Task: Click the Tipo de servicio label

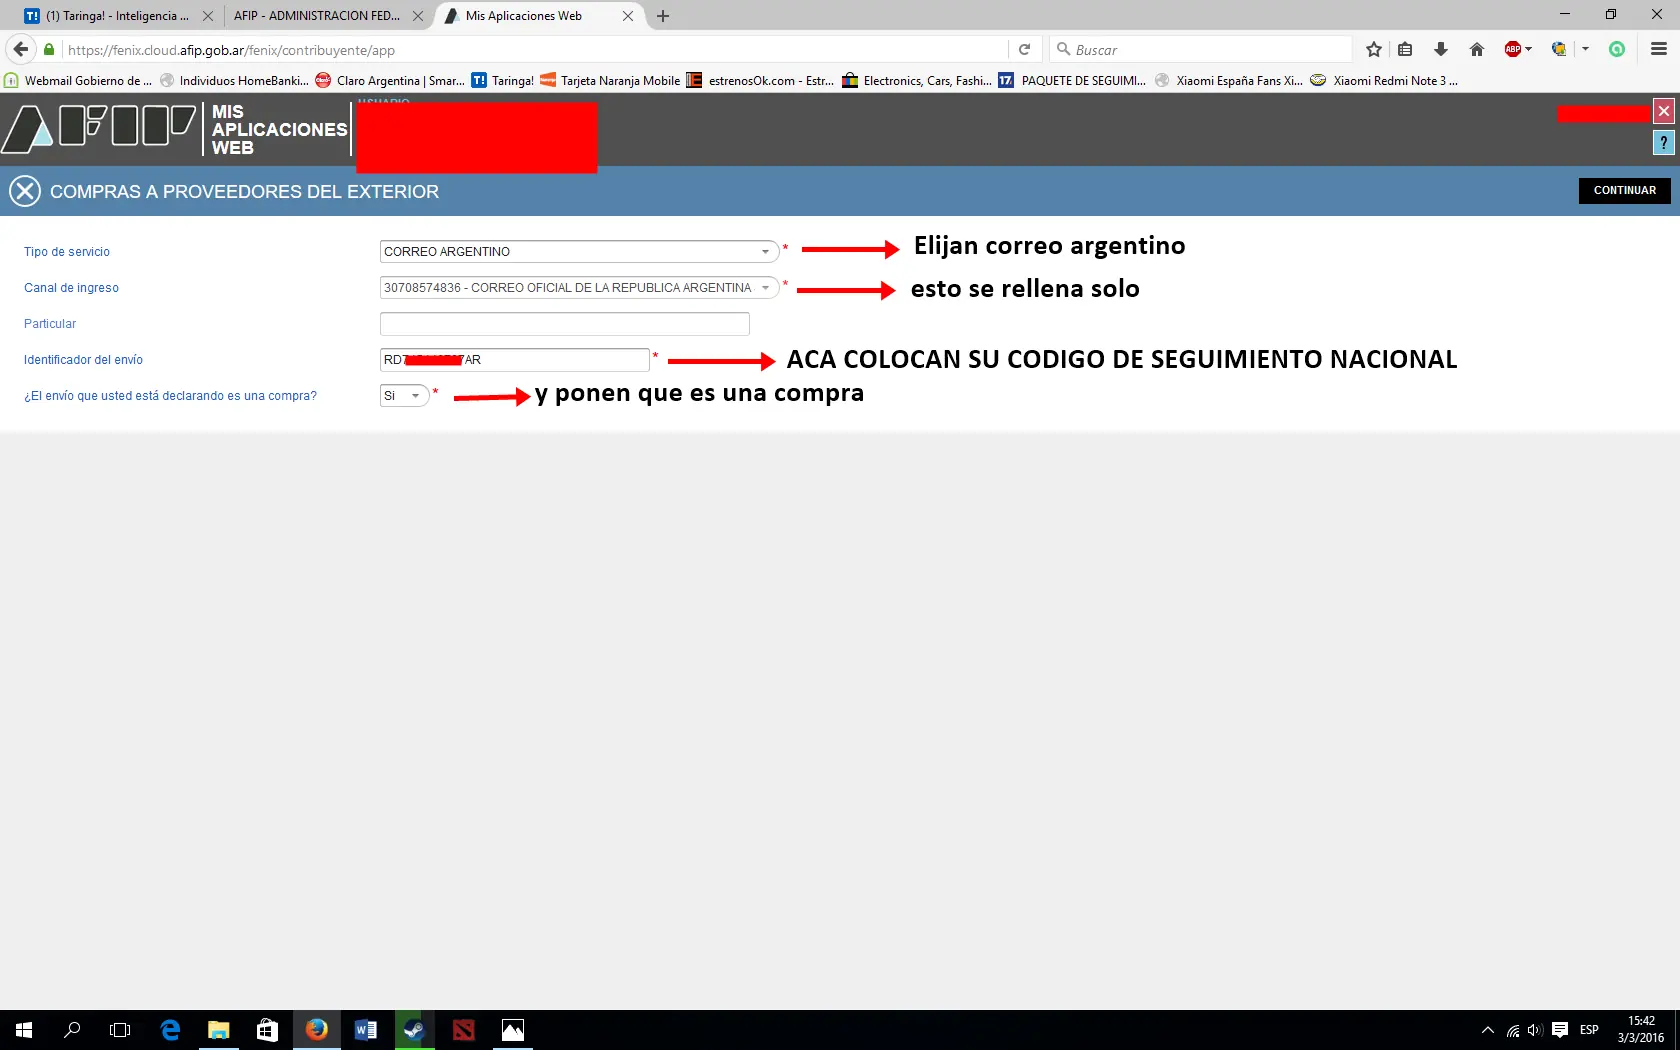Action: coord(67,252)
